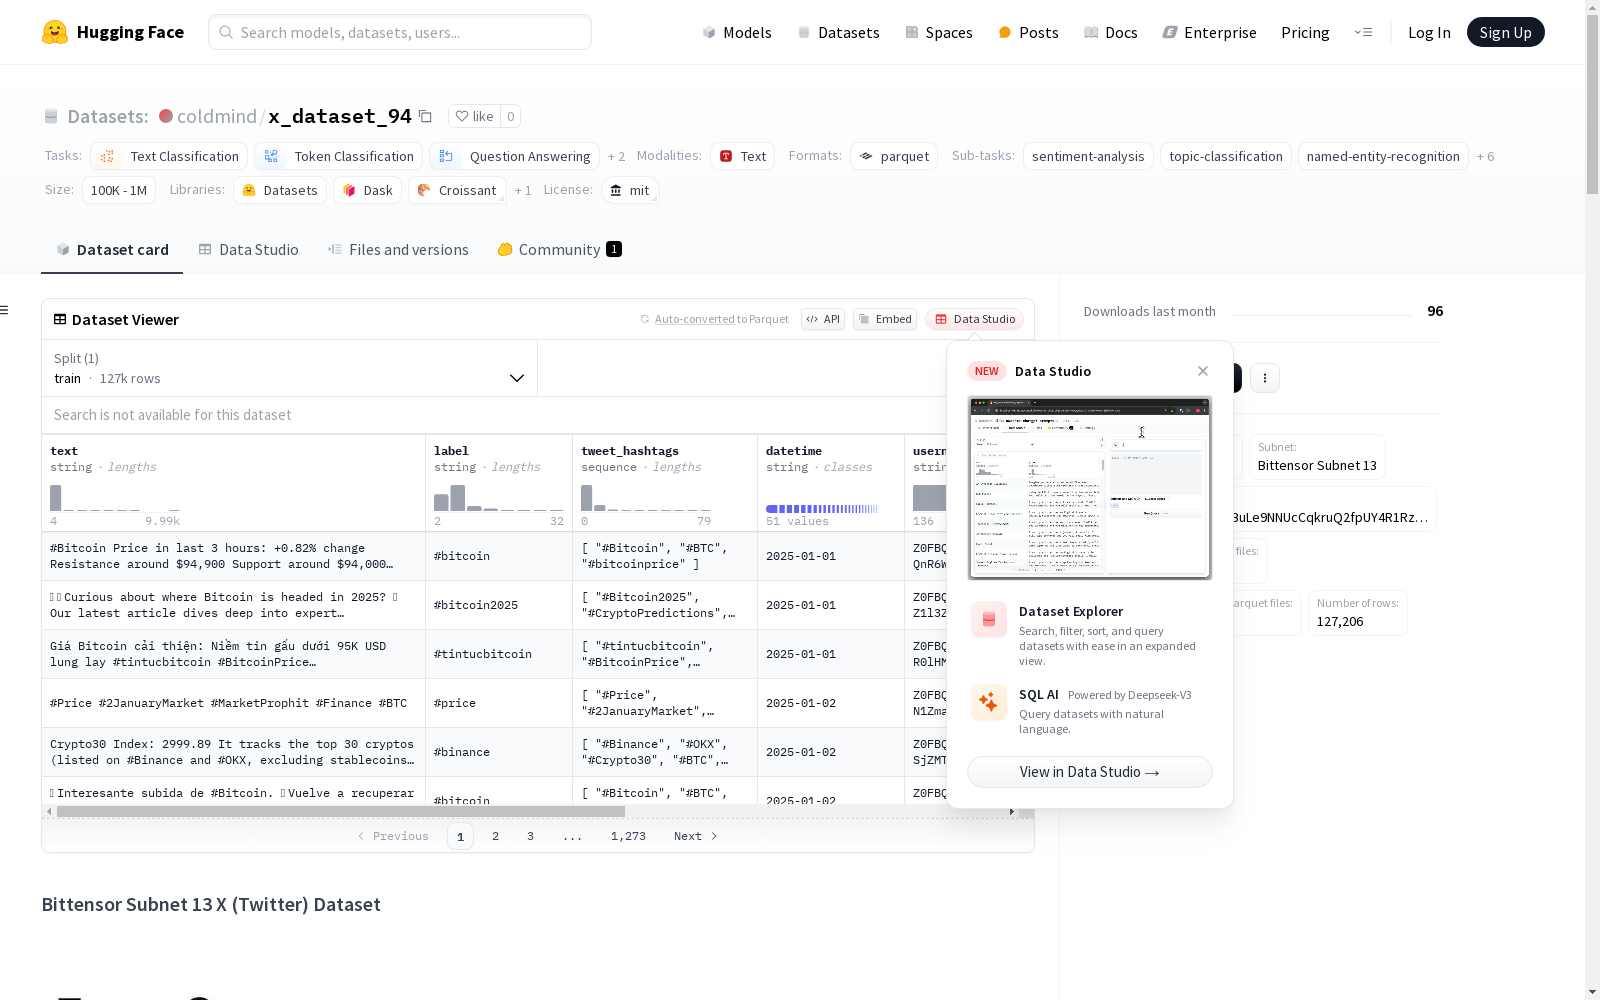
Task: Open the Models nav item
Action: click(x=737, y=32)
